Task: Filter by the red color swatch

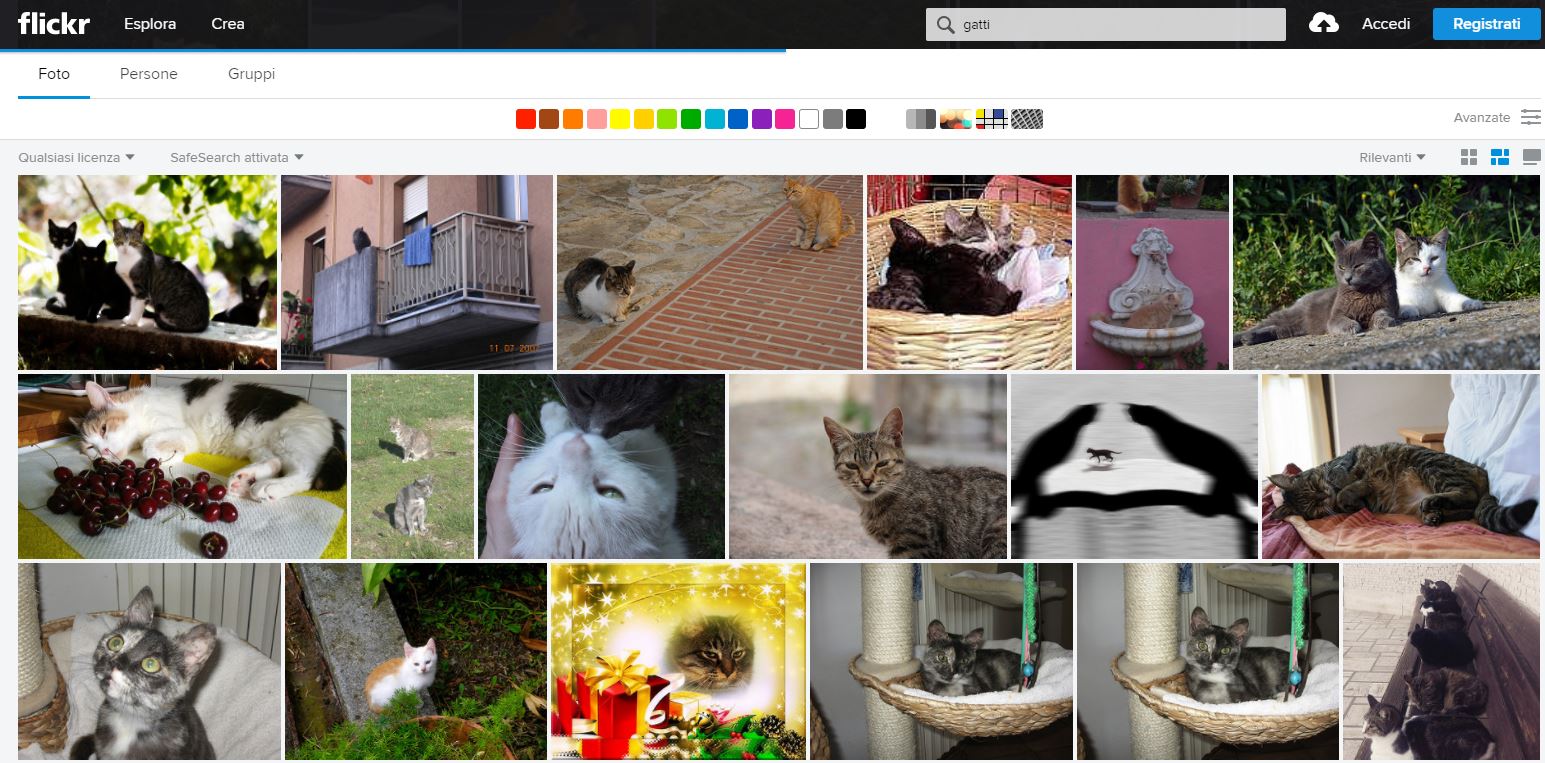Action: click(x=526, y=119)
